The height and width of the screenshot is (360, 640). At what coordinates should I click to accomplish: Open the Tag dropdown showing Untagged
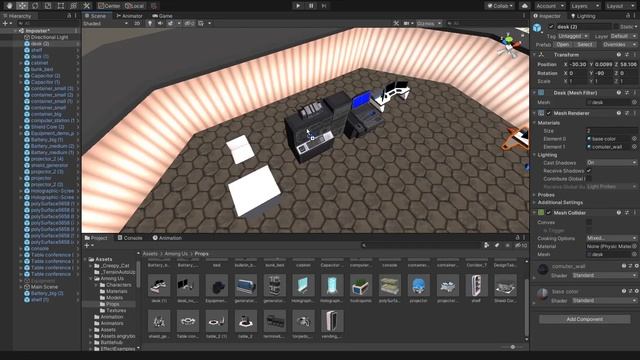coord(573,36)
